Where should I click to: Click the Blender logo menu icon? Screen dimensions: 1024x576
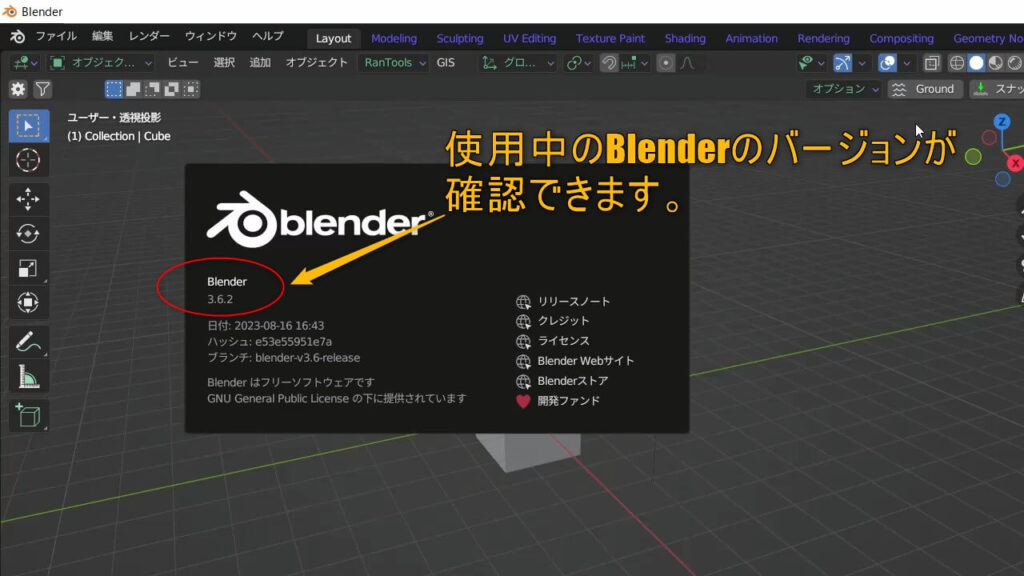point(18,37)
